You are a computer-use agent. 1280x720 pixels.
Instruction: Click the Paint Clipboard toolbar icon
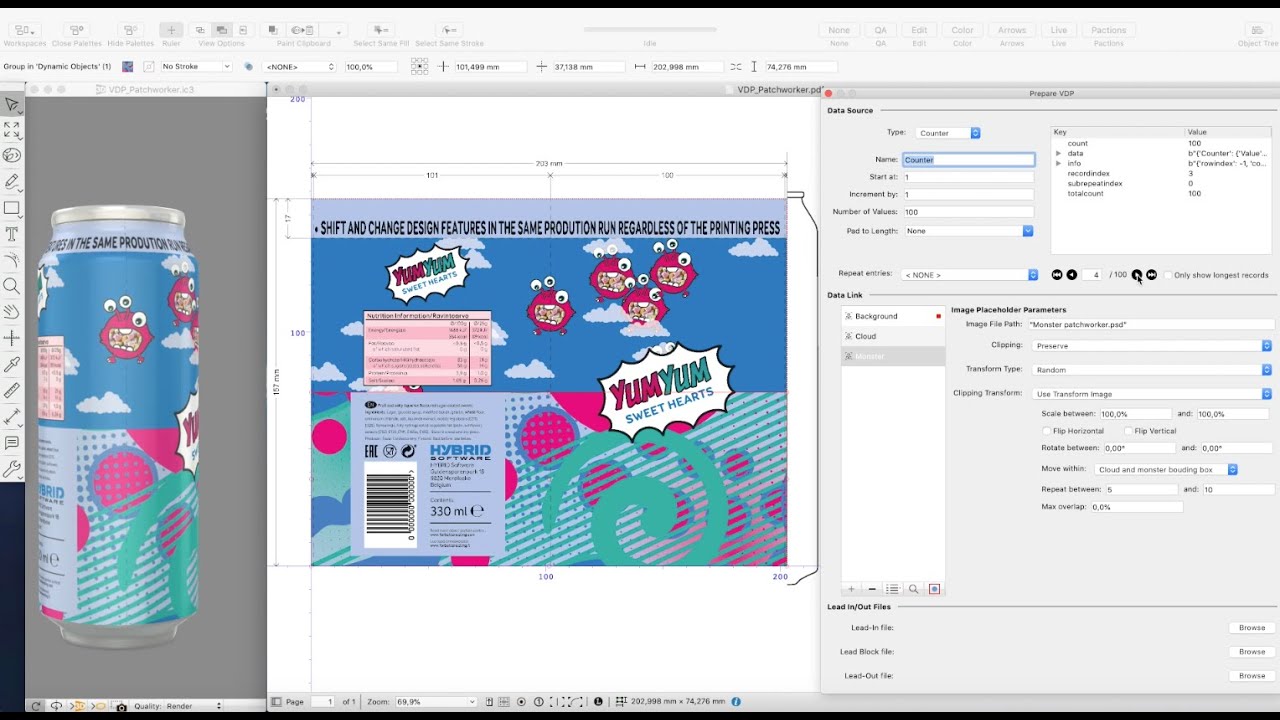coord(303,30)
